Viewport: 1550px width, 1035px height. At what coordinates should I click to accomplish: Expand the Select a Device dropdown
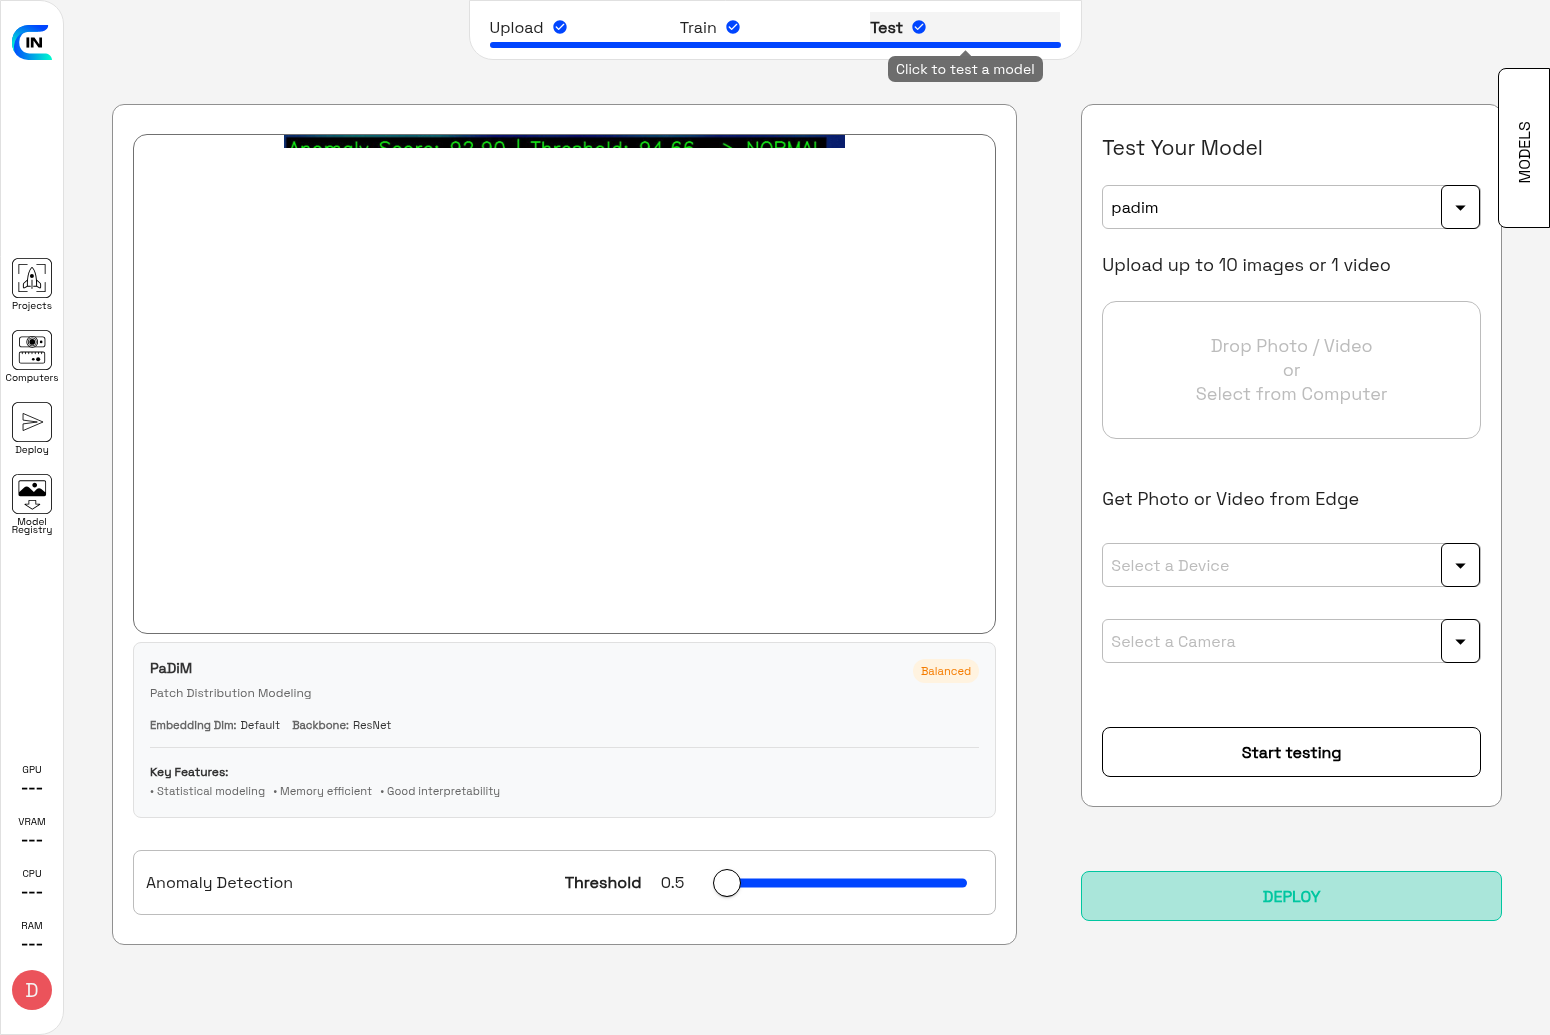click(1460, 565)
